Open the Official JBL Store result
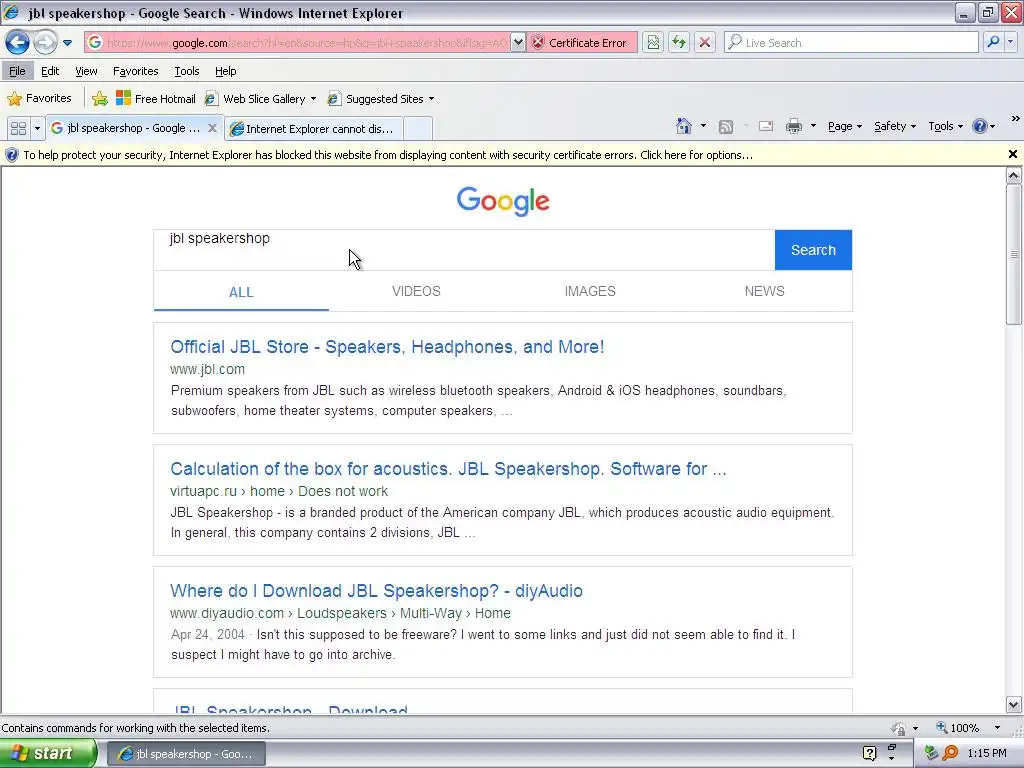 point(387,347)
